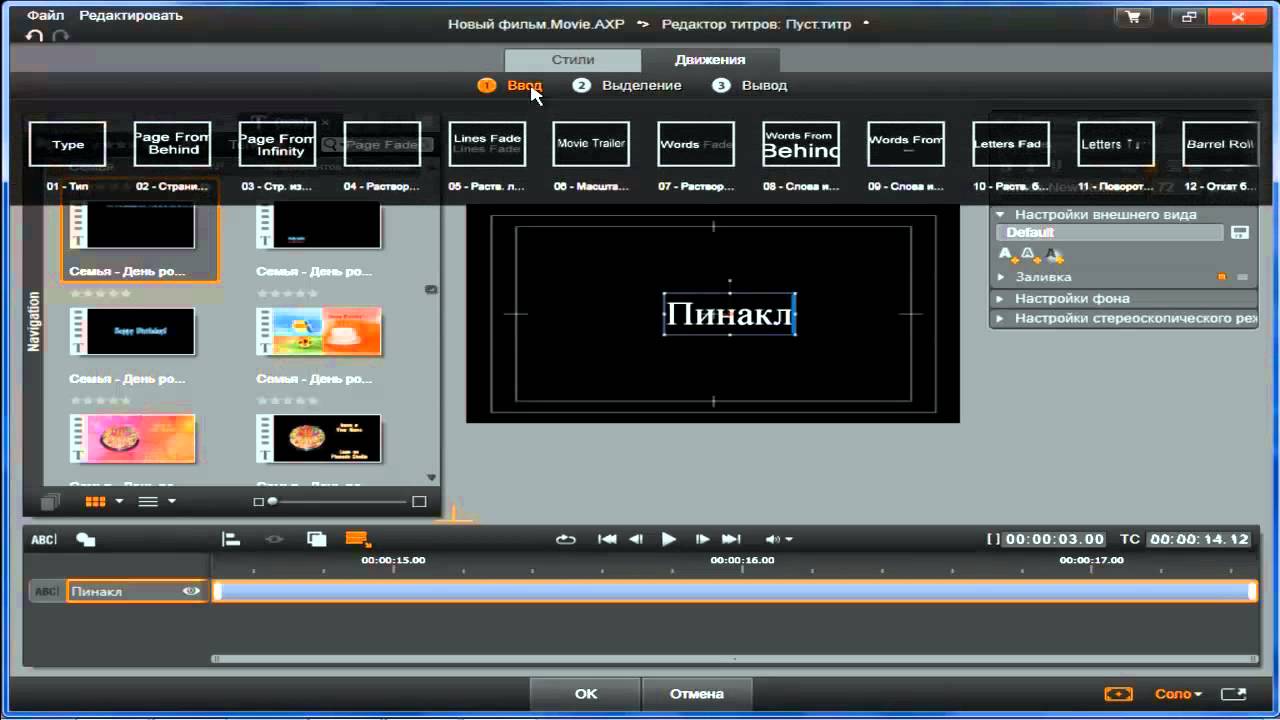The image size is (1280, 720).
Task: Switch library to thumbnail grid view
Action: [x=95, y=501]
